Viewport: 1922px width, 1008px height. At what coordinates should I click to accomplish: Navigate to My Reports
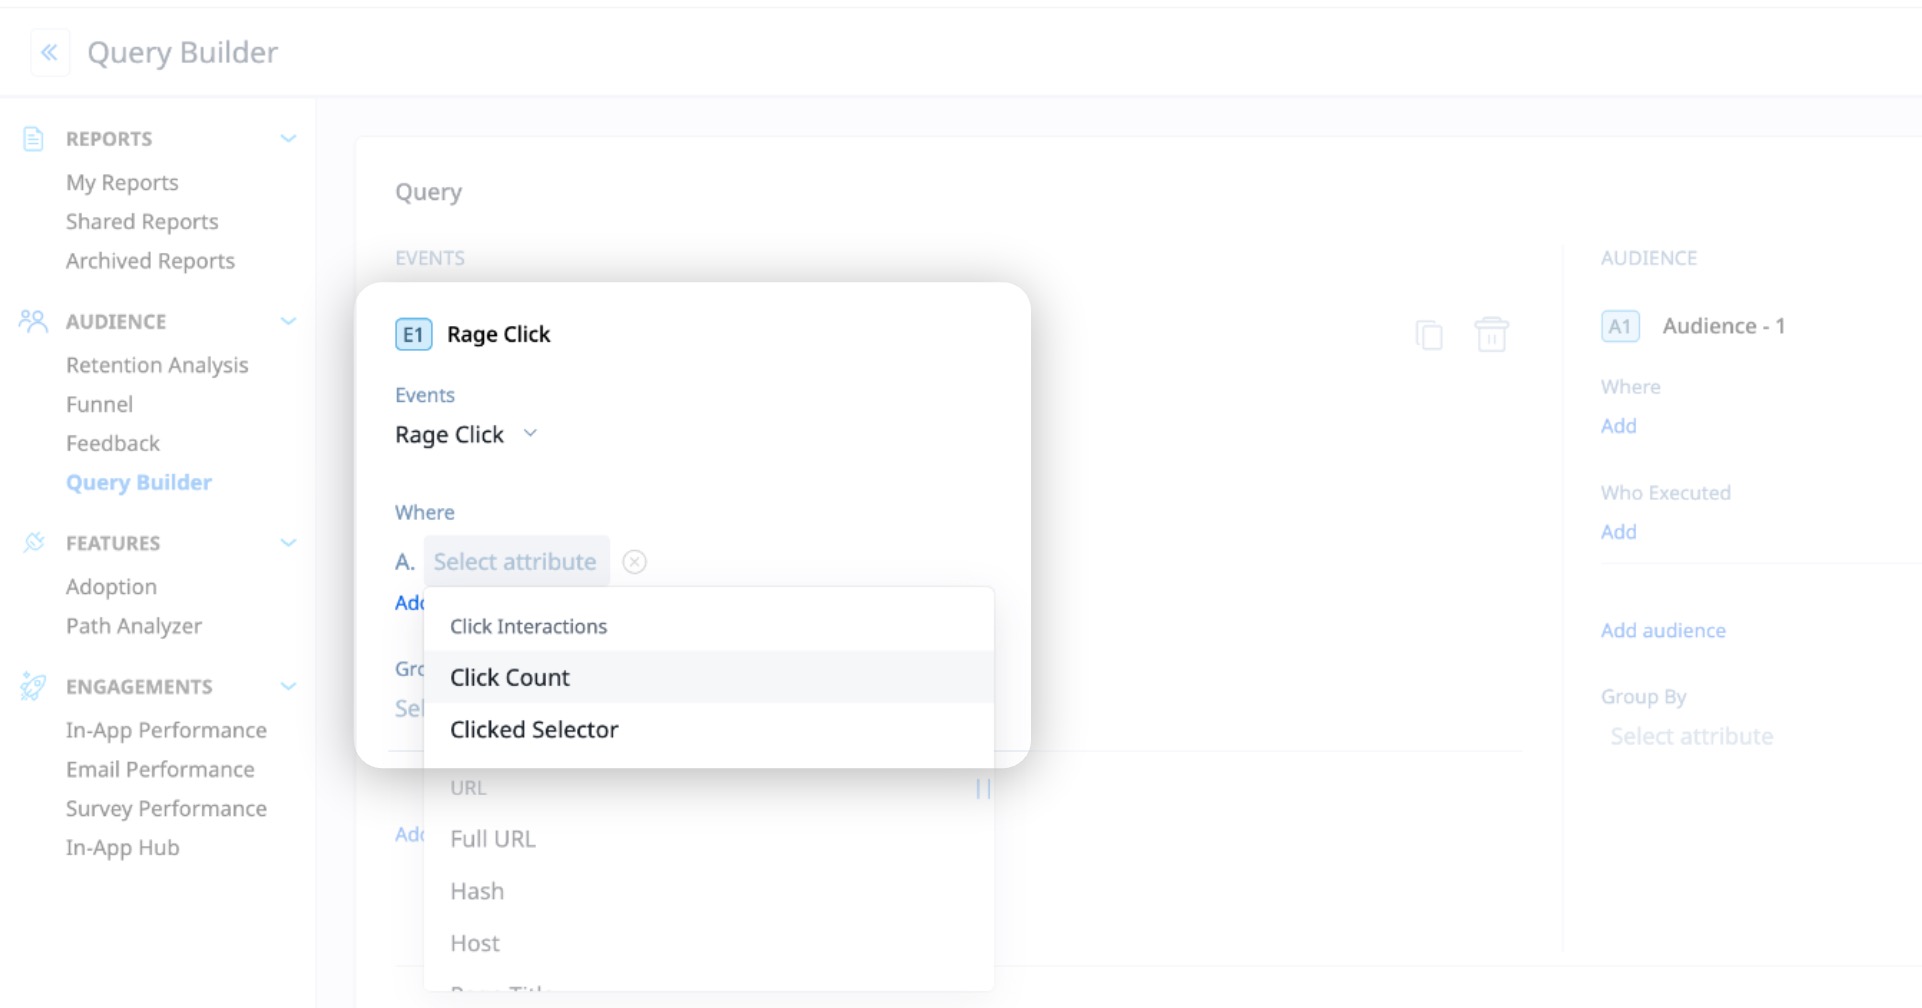(x=122, y=182)
